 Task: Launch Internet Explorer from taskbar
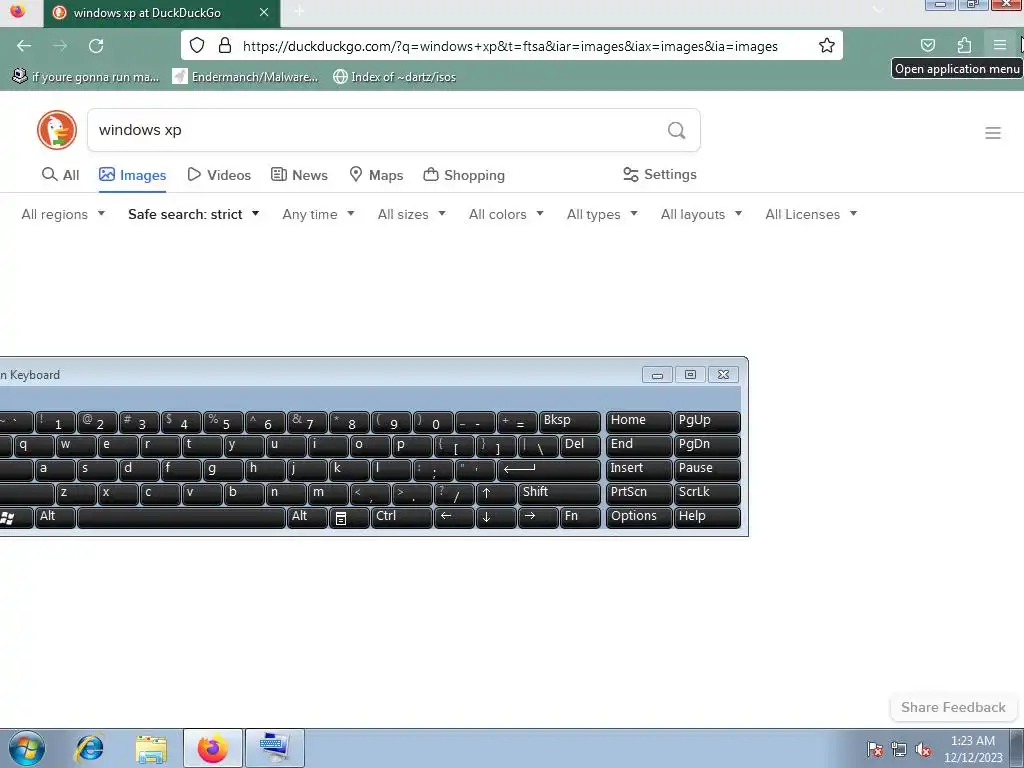tap(89, 748)
